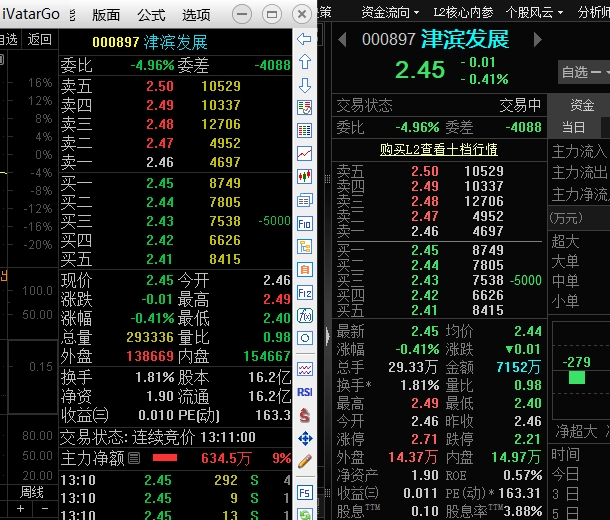
Task: Click the 交易中 trading status in right panel
Action: click(521, 105)
